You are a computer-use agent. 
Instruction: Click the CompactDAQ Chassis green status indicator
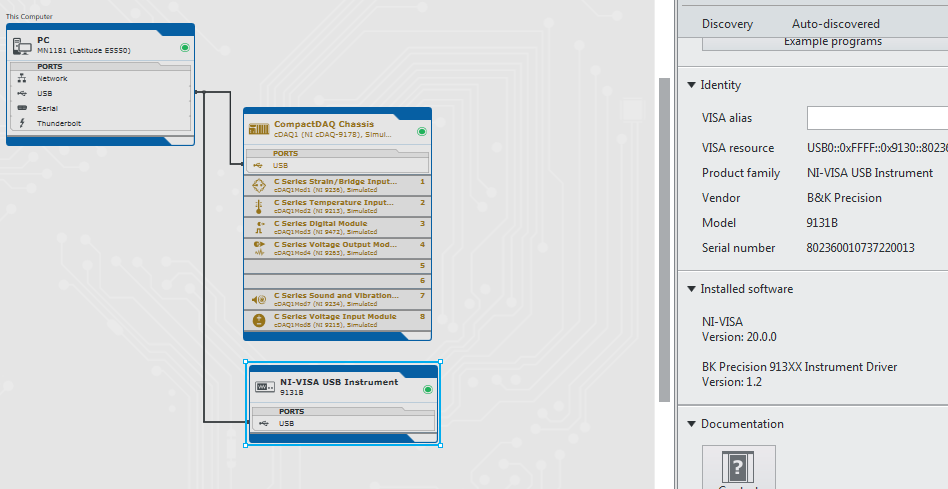tap(422, 132)
